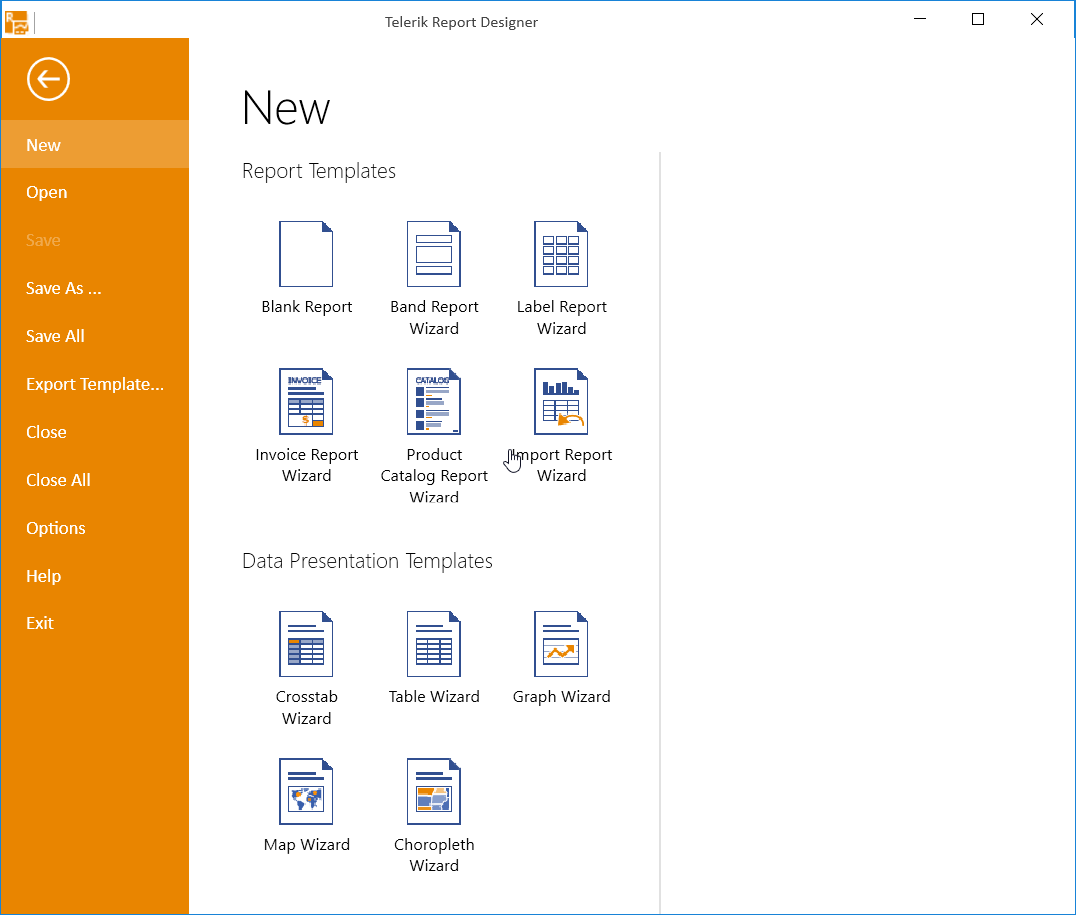Launch the Label Report Wizard icon
The height and width of the screenshot is (915, 1076).
(x=561, y=254)
